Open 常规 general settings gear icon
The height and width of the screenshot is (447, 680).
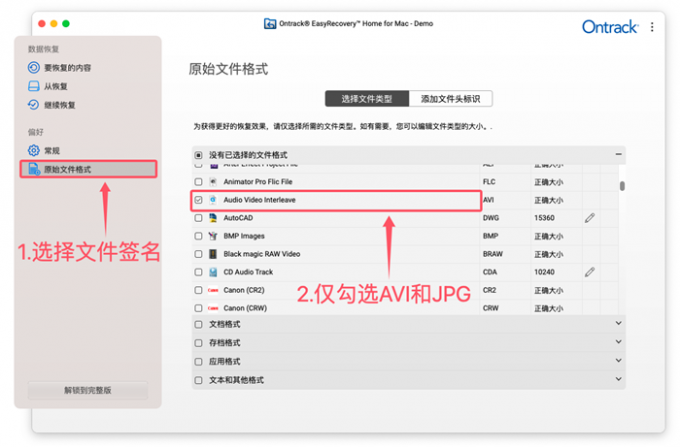[33, 150]
